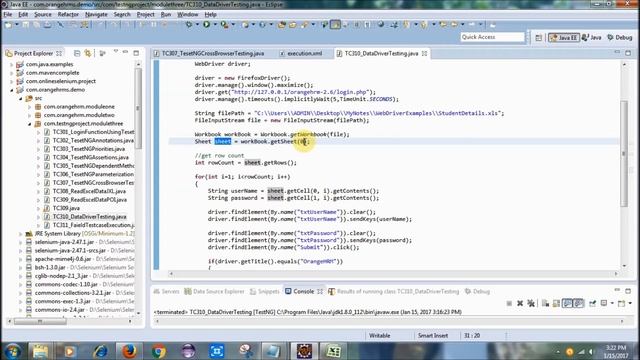Open the Servers view tab
The image size is (640, 360).
pyautogui.click(x=166, y=291)
